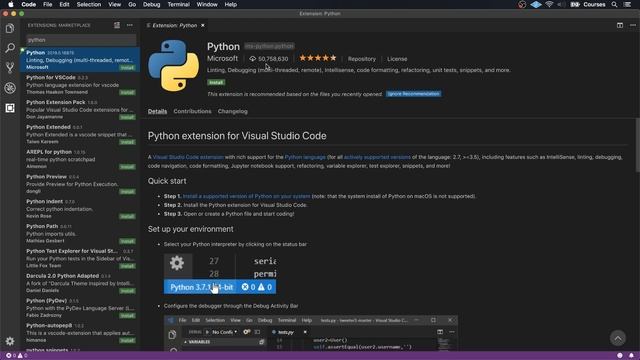Switch to the Contributions tab

click(x=192, y=111)
